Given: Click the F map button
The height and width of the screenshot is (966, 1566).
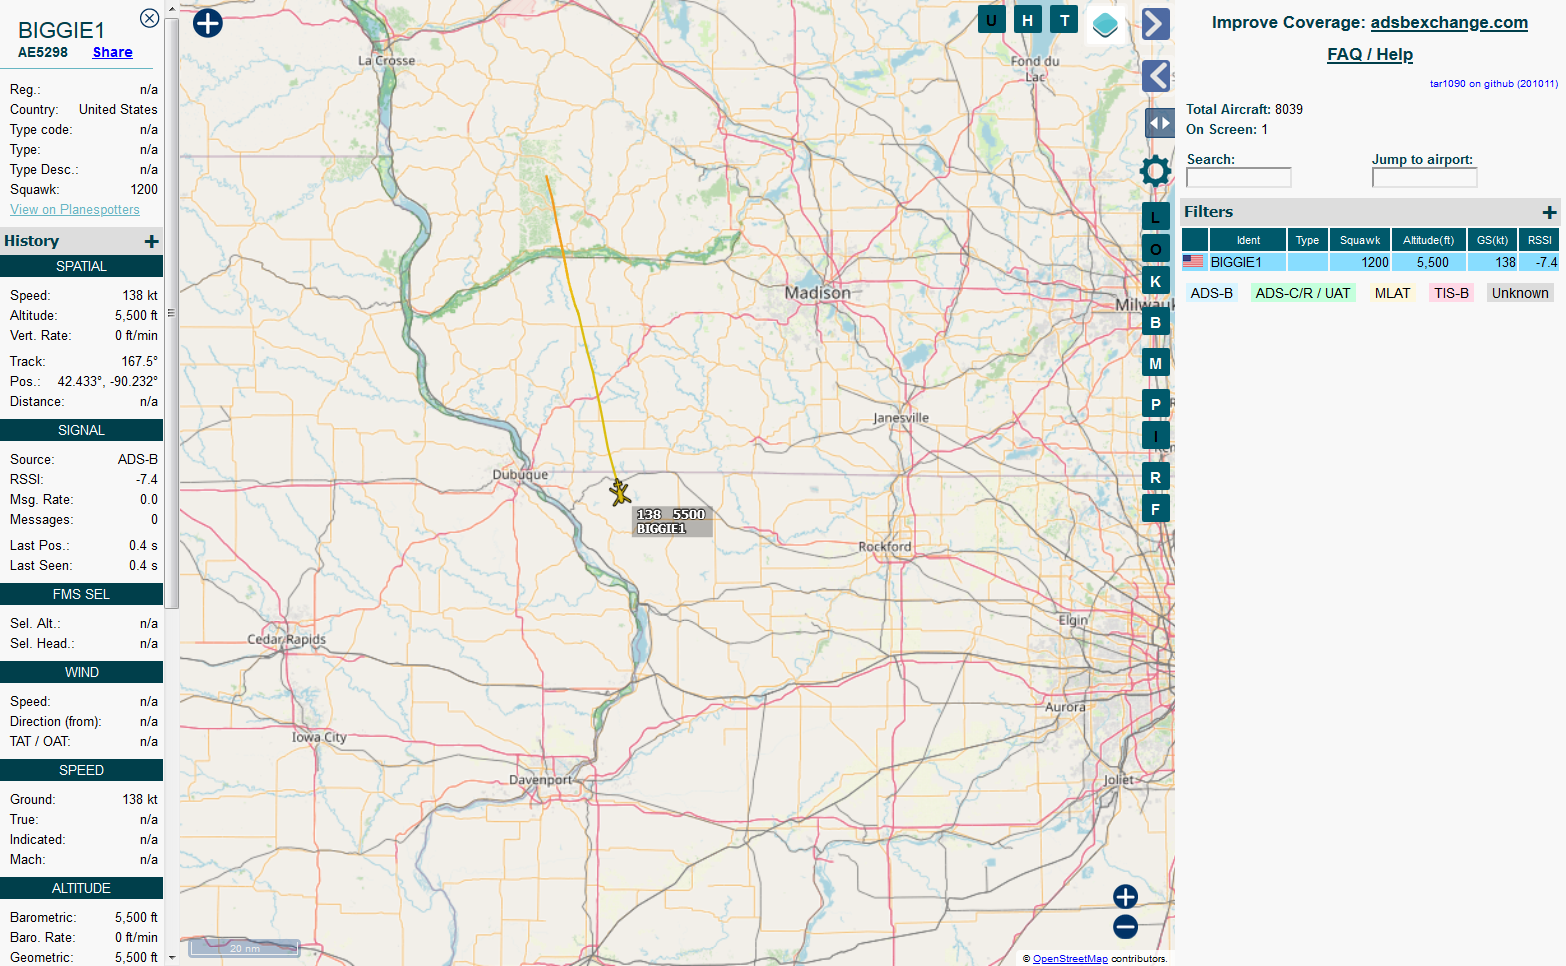Looking at the screenshot, I should point(1156,509).
